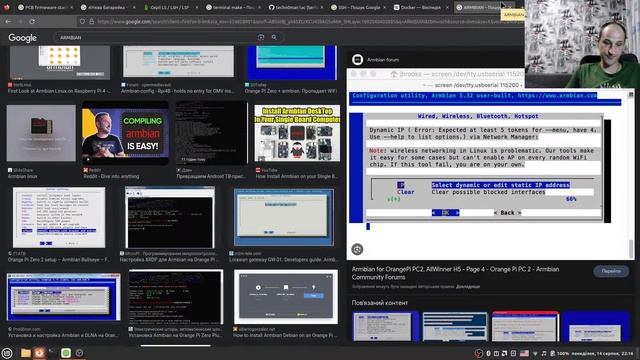View site security info via the padlock icon
The height and width of the screenshot is (360, 640).
point(91,21)
